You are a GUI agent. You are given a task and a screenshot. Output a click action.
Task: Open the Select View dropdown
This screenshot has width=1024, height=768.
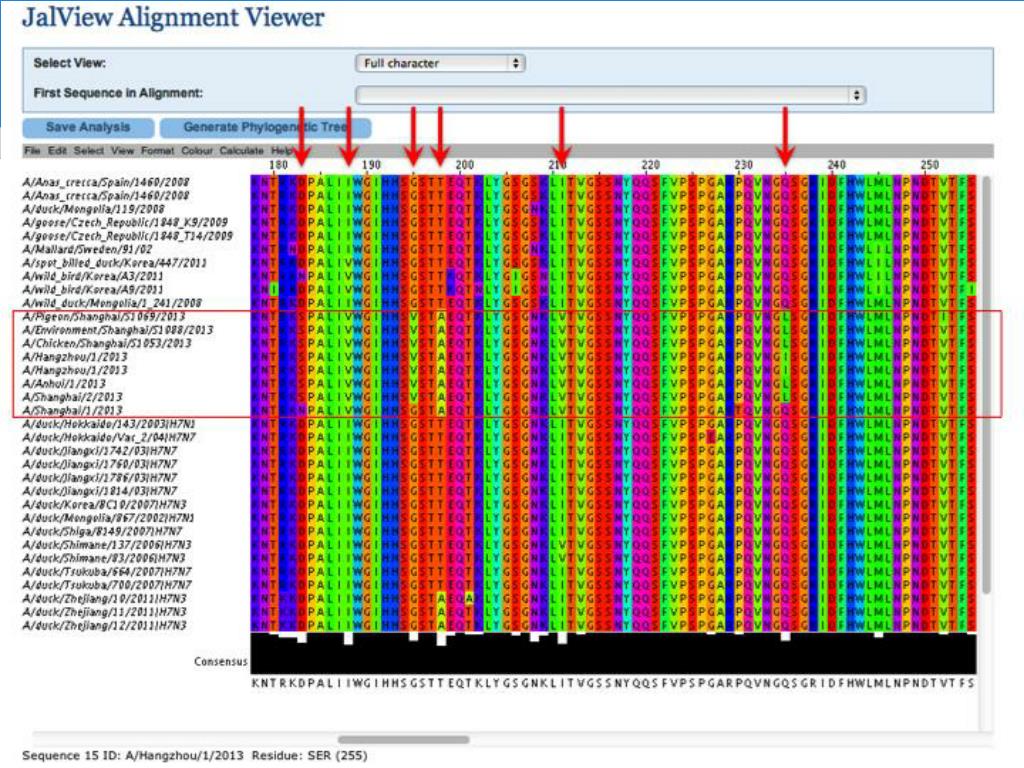pos(440,63)
